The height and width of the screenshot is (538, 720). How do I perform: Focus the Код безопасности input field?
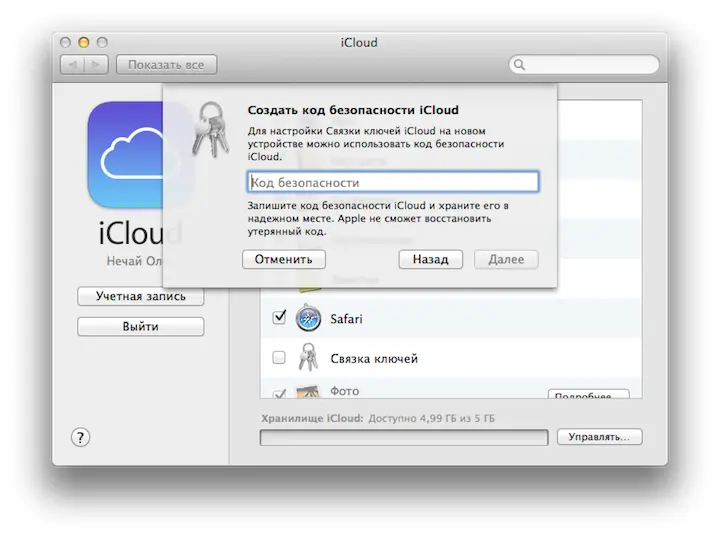(x=393, y=182)
